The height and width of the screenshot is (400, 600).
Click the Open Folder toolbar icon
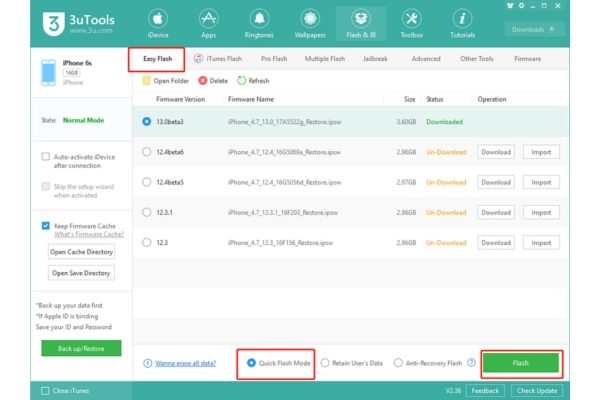tap(146, 81)
